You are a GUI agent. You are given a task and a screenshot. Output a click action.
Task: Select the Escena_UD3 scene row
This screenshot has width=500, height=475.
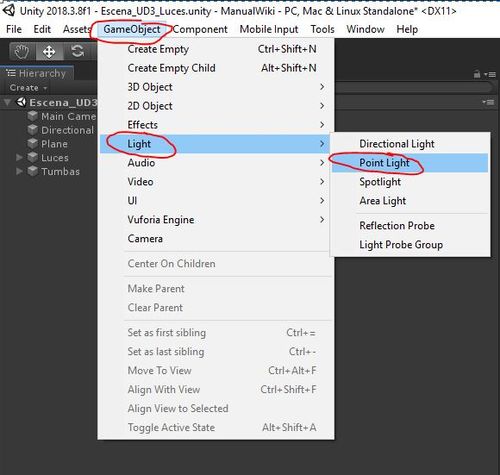tap(63, 102)
